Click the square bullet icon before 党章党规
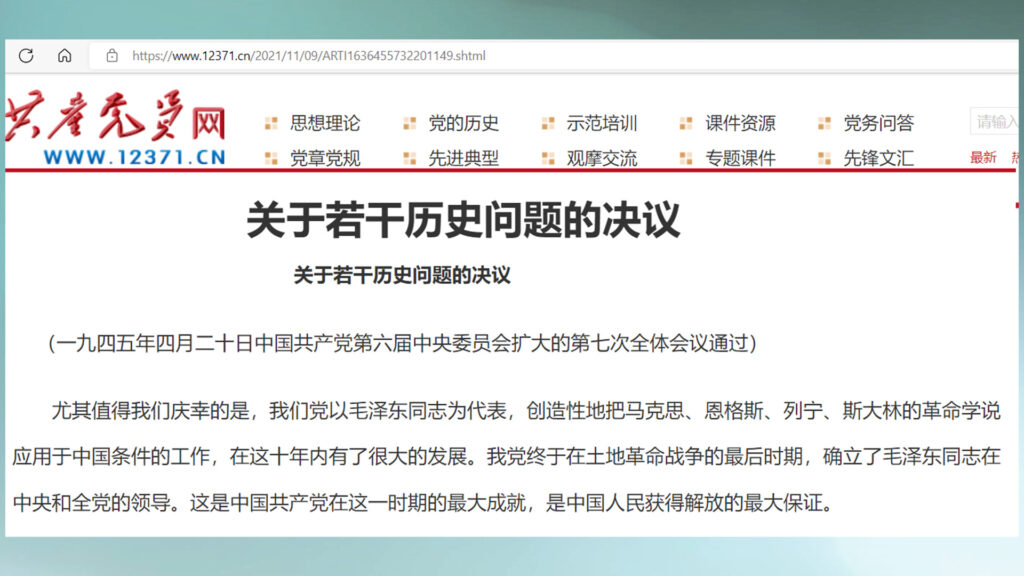Viewport: 1024px width, 576px height. pos(271,158)
